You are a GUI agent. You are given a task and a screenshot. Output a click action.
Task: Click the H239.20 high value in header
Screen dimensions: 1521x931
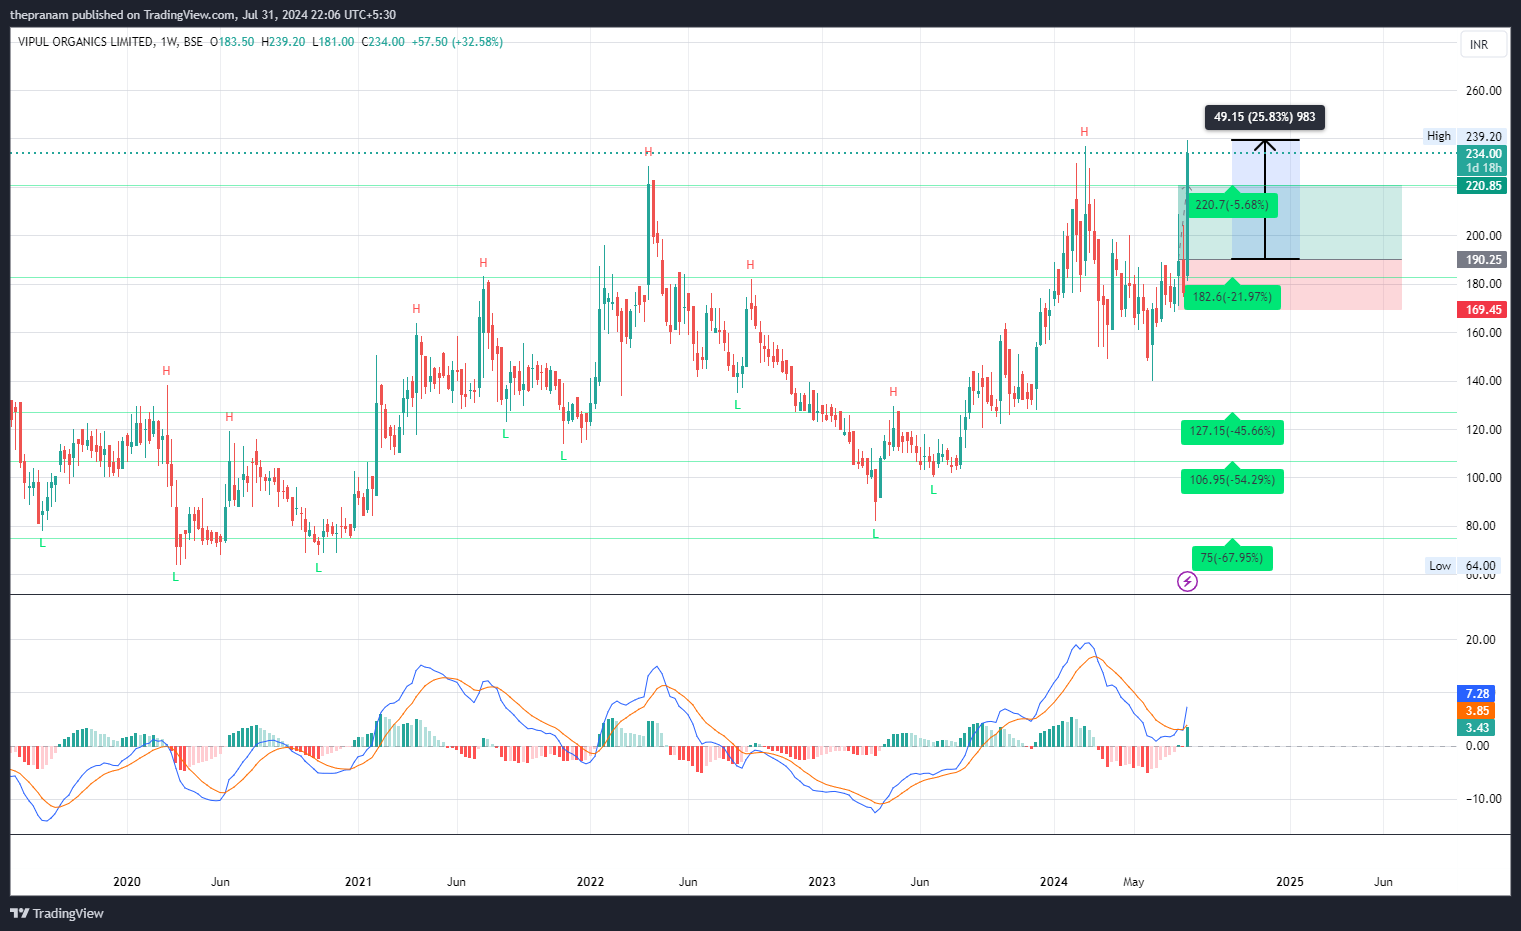283,42
